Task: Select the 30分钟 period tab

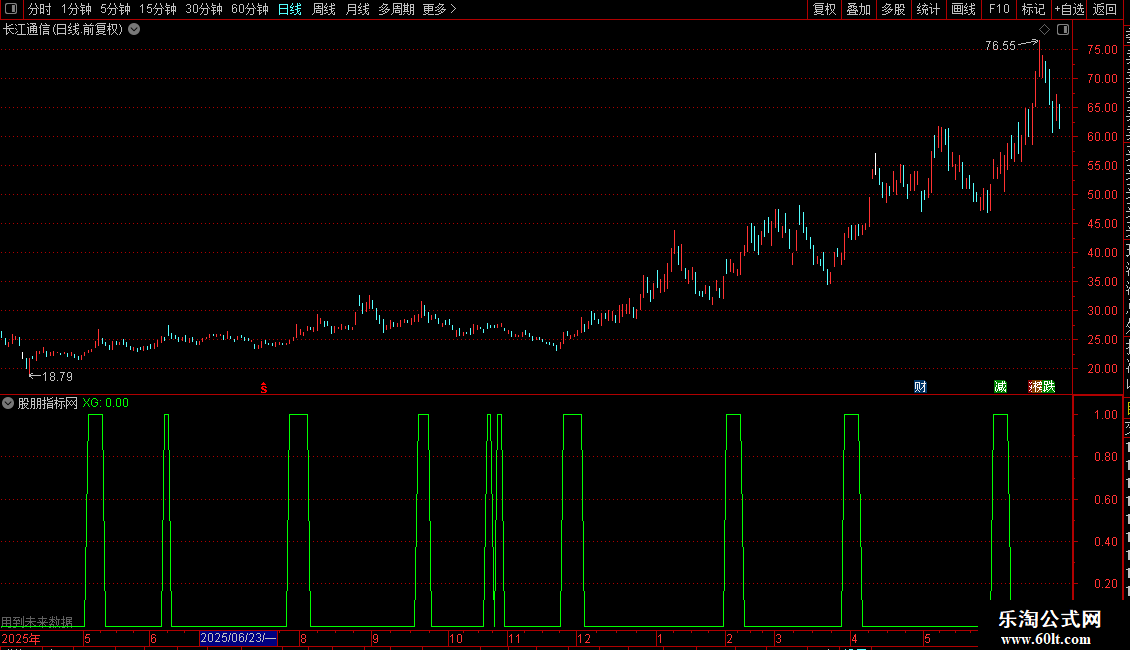Action: pyautogui.click(x=204, y=9)
